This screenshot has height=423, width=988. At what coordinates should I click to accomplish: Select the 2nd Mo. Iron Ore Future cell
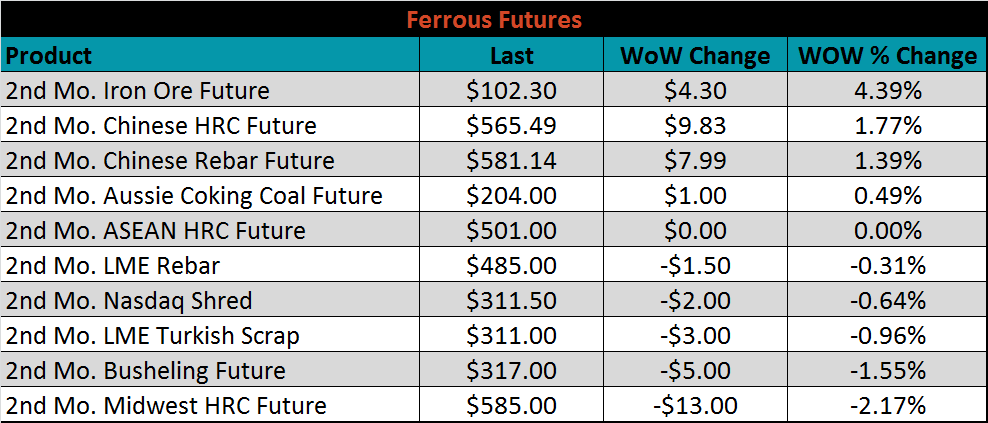coord(138,90)
